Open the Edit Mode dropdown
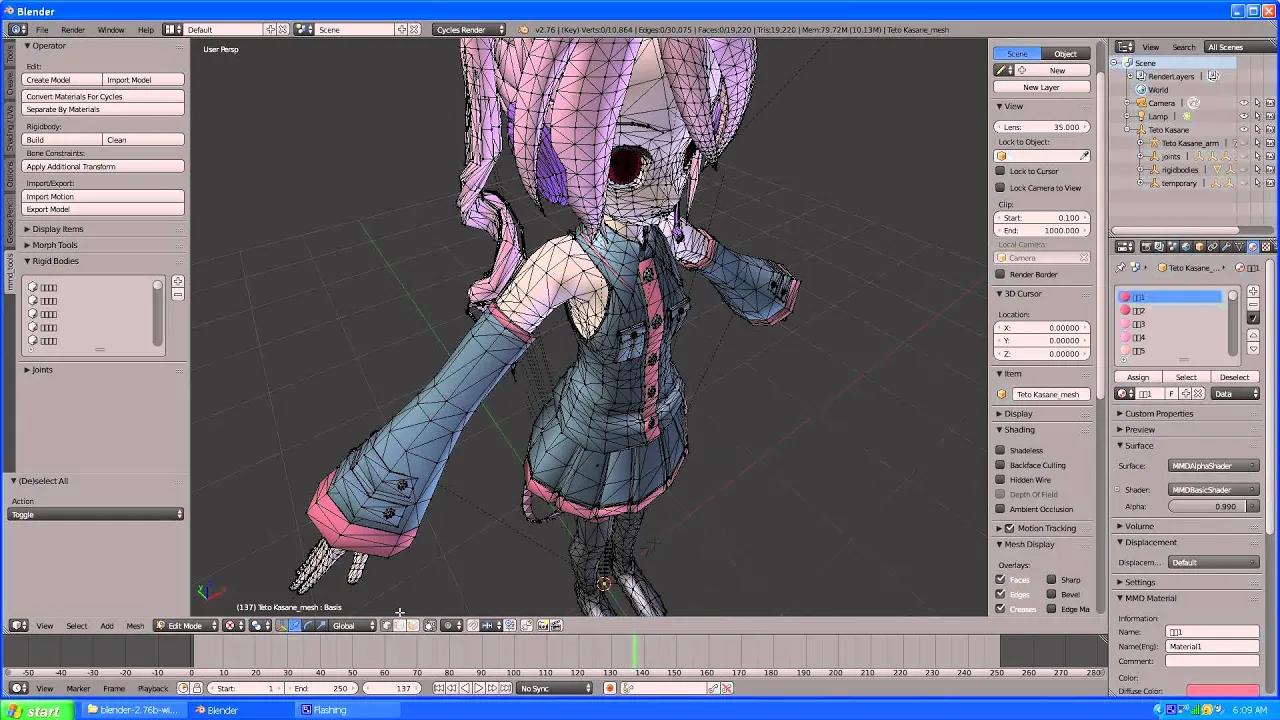Viewport: 1280px width, 720px height. pyautogui.click(x=185, y=625)
